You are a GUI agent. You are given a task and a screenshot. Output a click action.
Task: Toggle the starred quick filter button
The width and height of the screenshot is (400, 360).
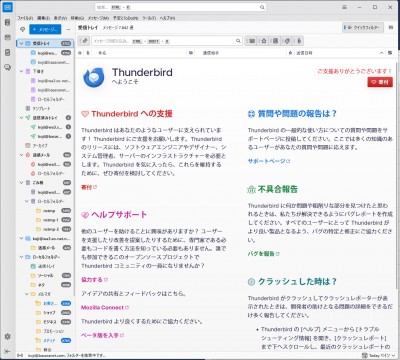click(264, 41)
